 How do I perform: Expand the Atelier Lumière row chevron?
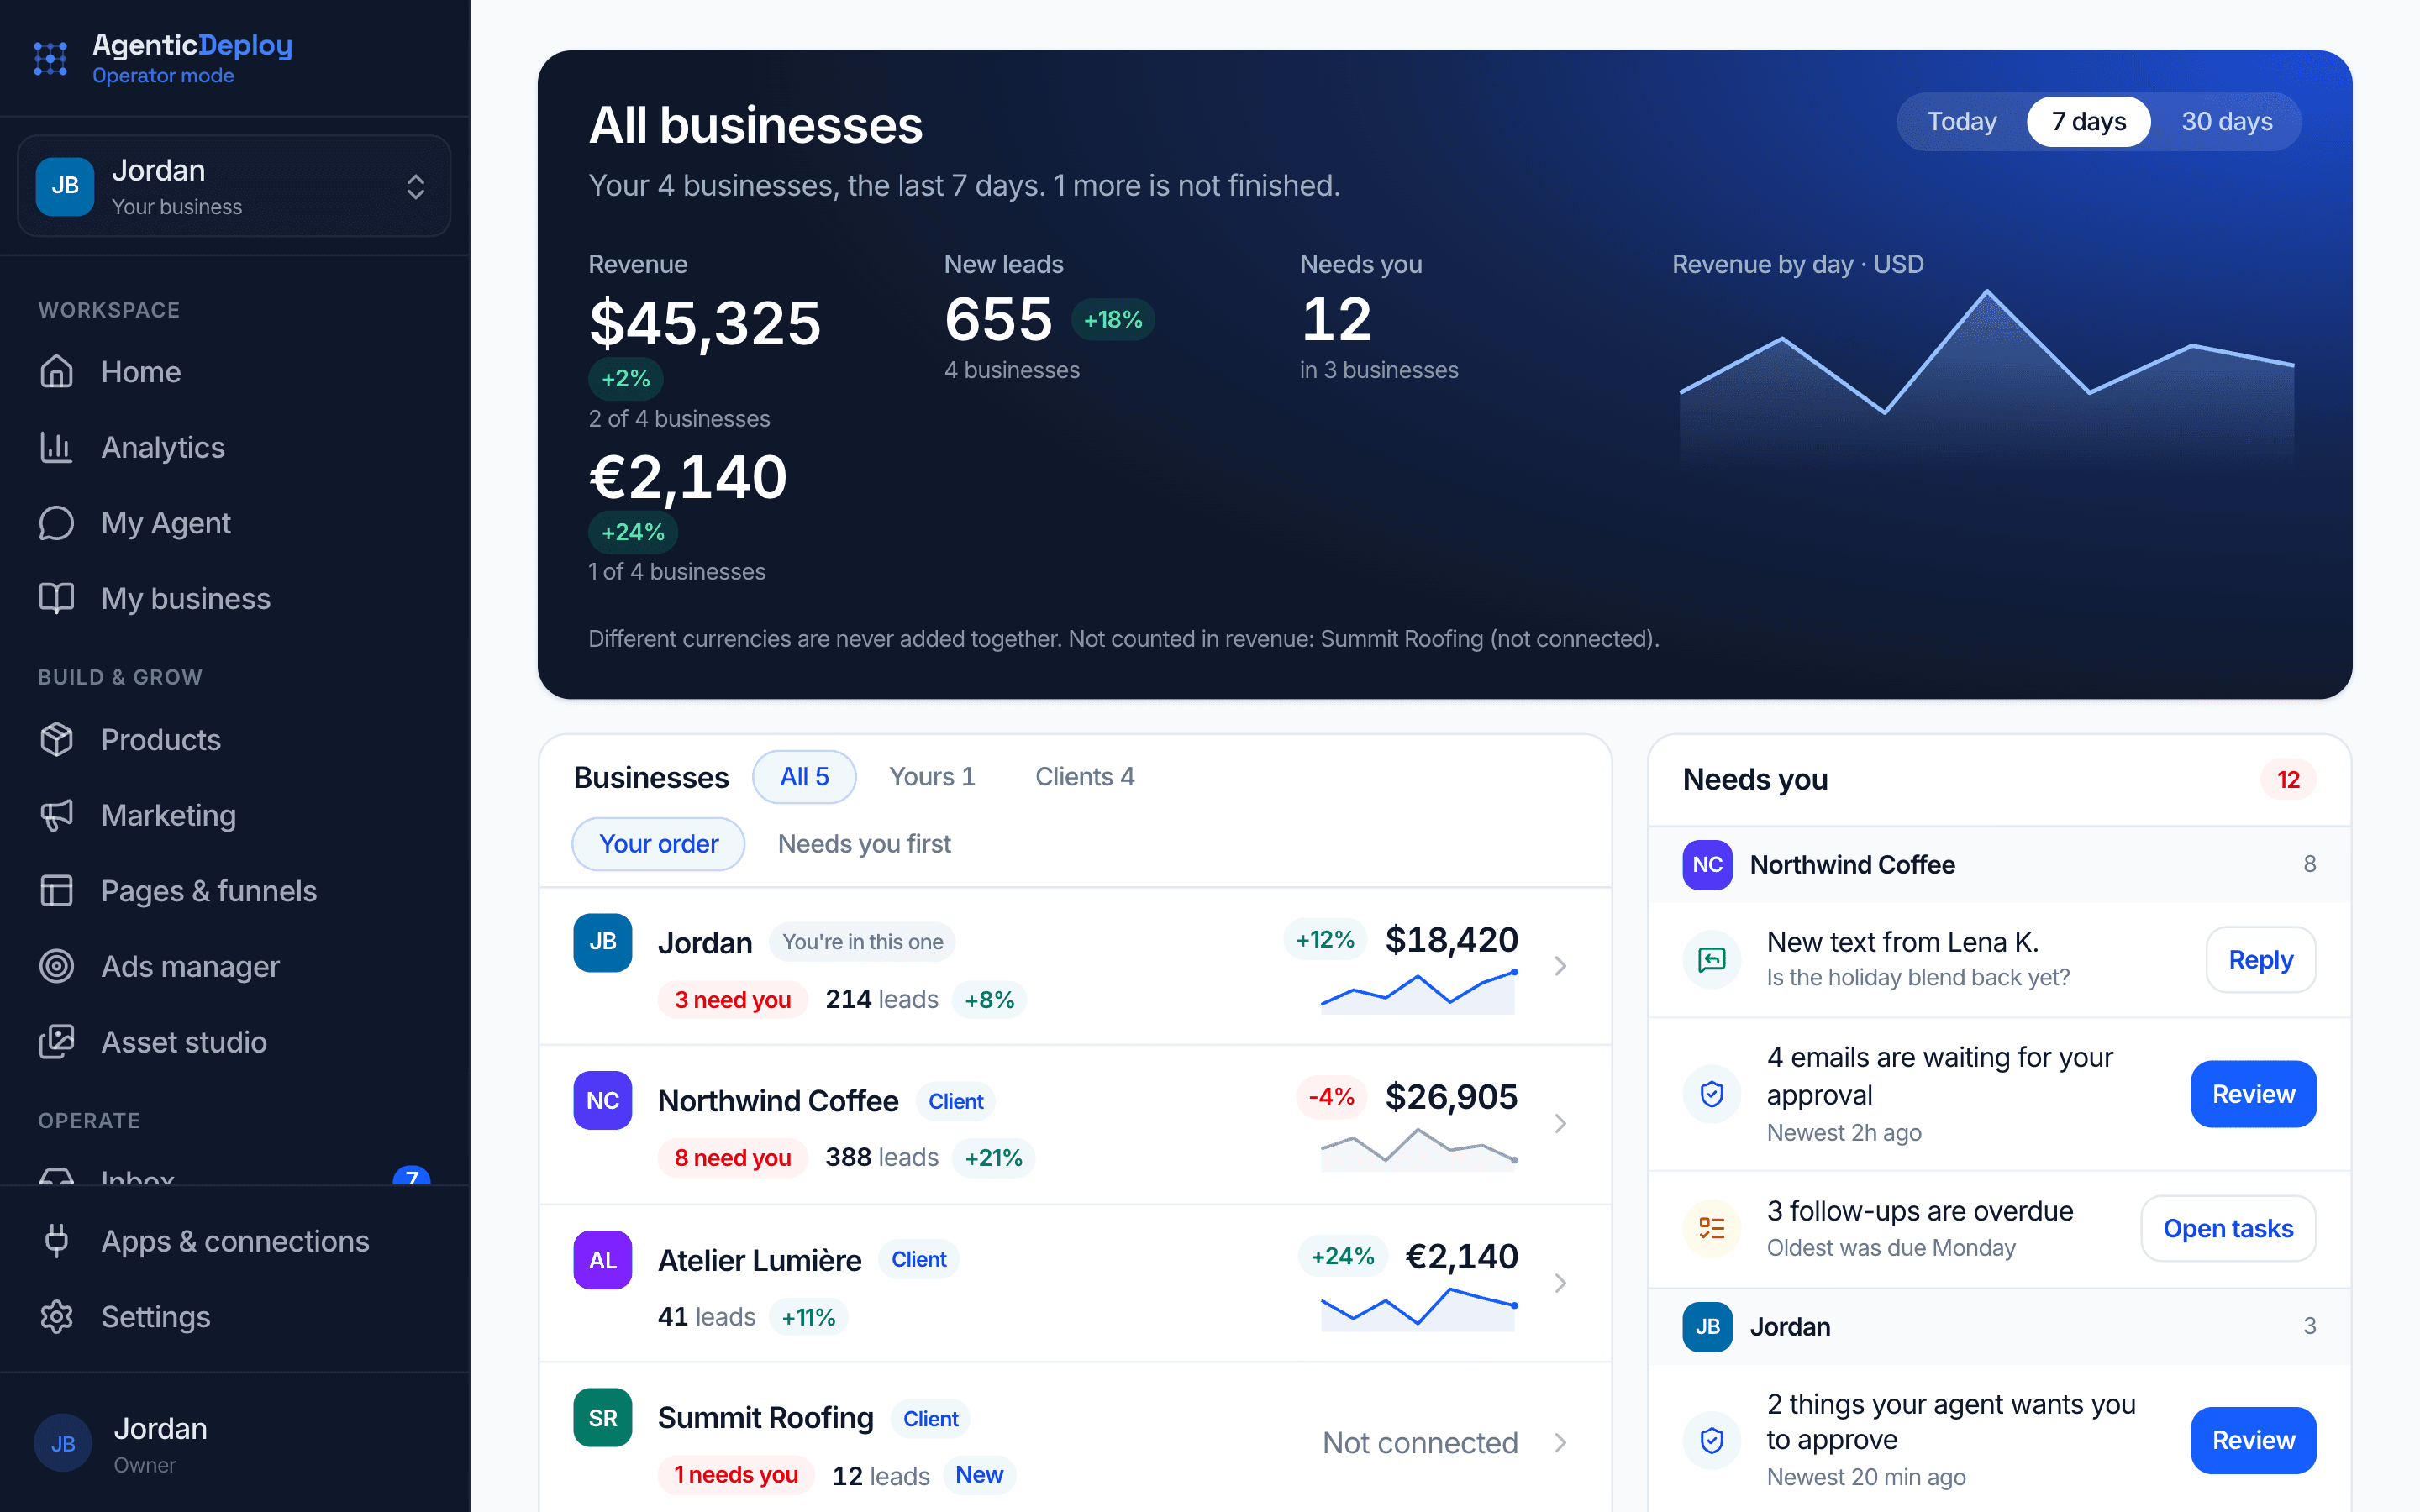[1560, 1283]
